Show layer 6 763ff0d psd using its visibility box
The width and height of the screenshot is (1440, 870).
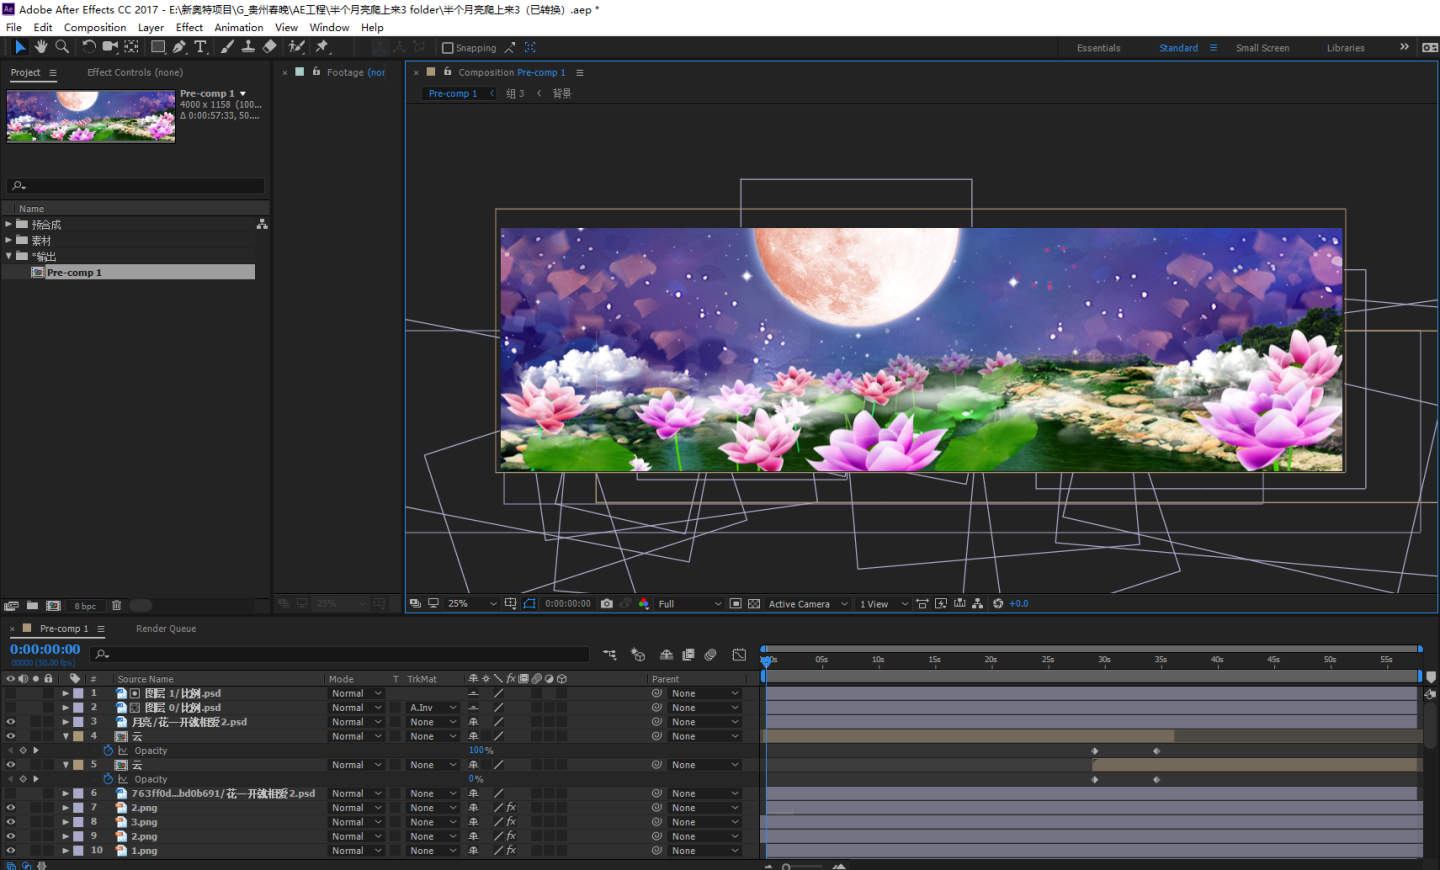[11, 794]
